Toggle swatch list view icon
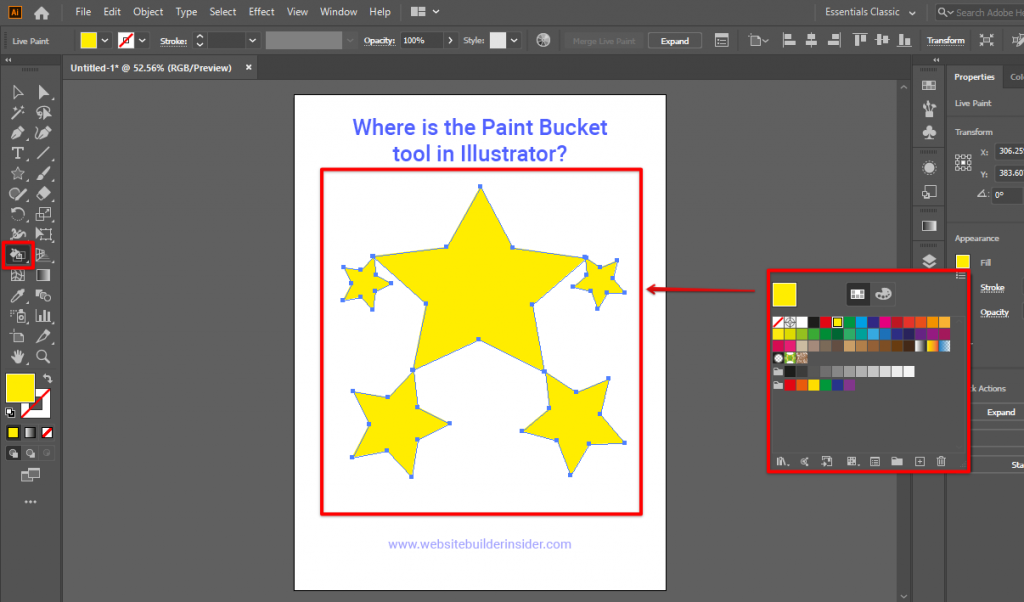The image size is (1024, 602). coord(875,461)
